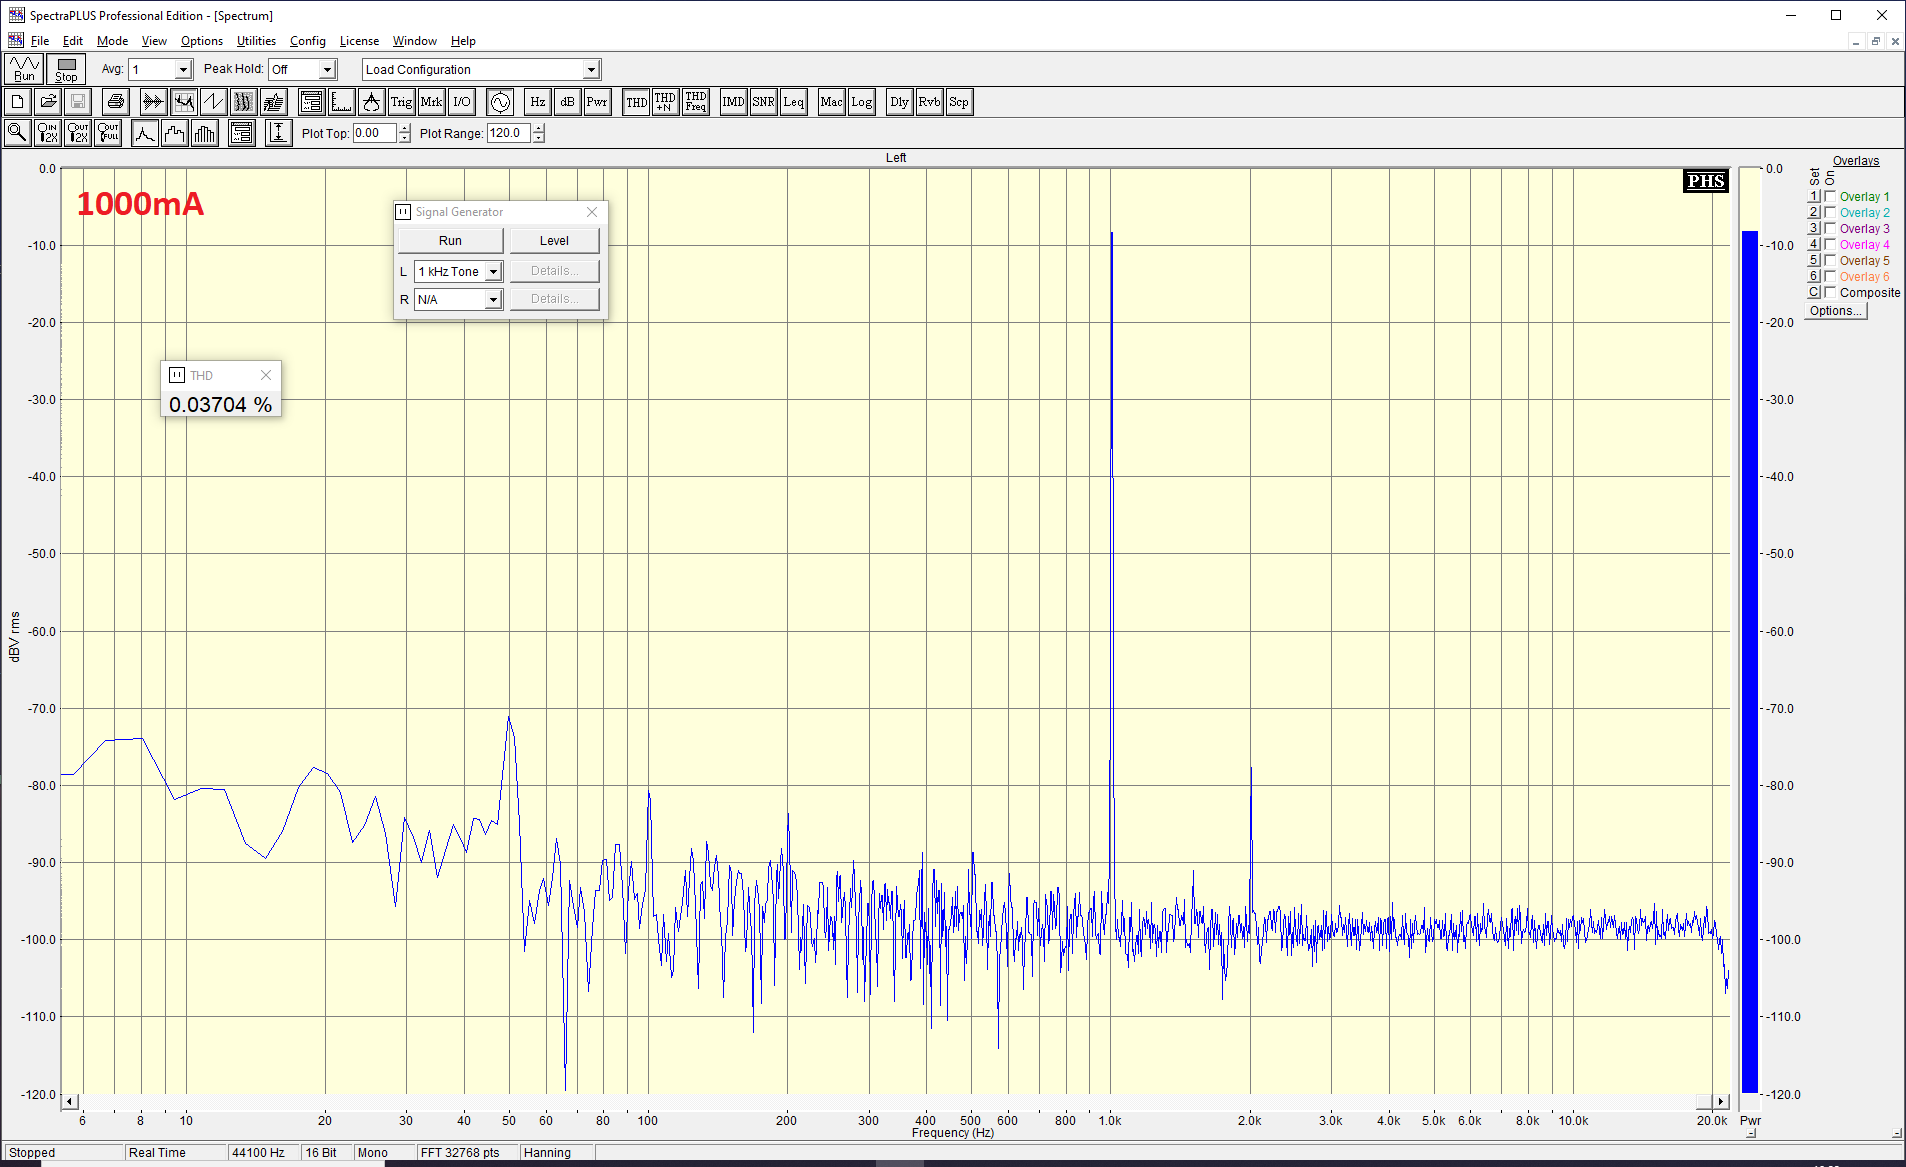Open the Config menu

pyautogui.click(x=308, y=41)
